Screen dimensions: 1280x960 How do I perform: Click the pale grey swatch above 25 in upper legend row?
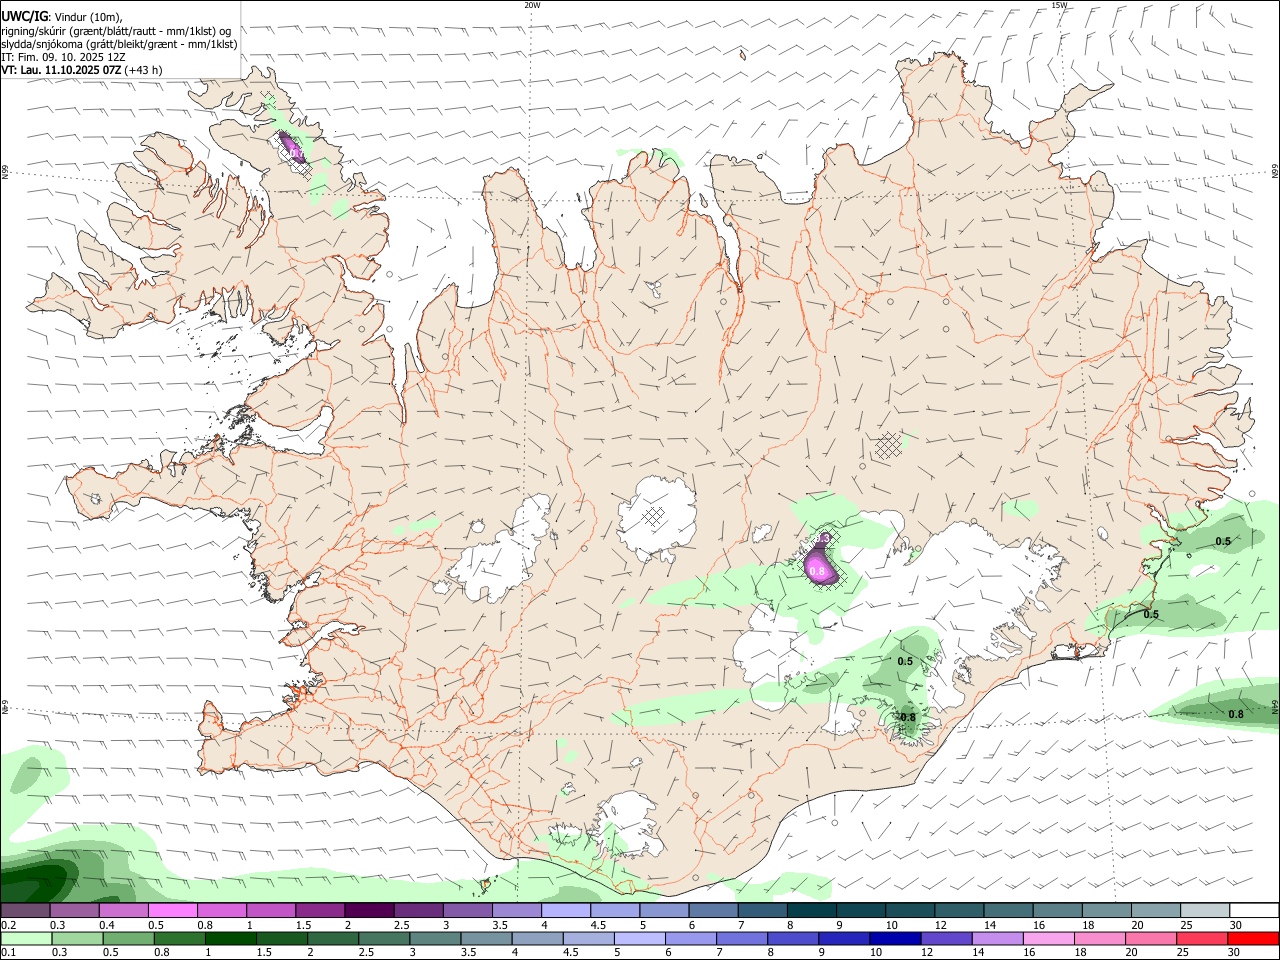pyautogui.click(x=1205, y=910)
